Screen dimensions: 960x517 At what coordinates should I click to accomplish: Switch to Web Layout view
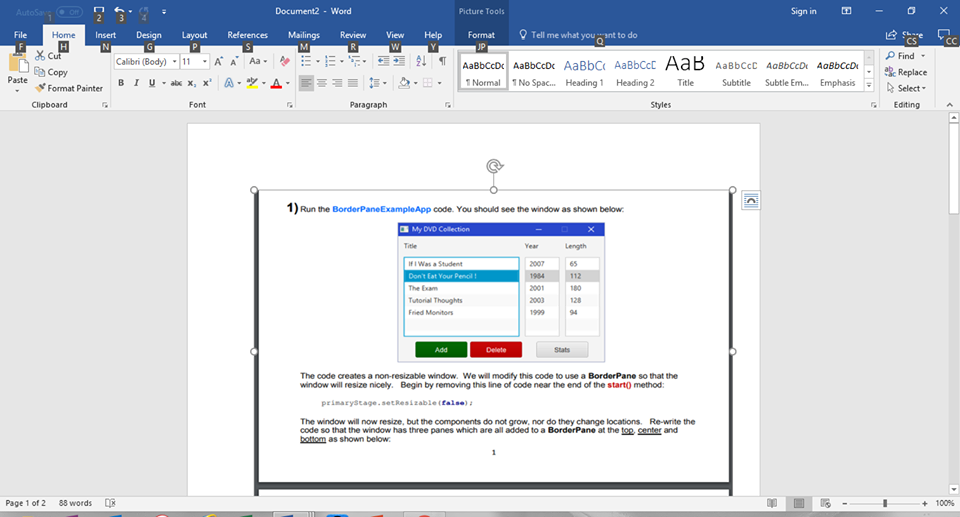825,503
